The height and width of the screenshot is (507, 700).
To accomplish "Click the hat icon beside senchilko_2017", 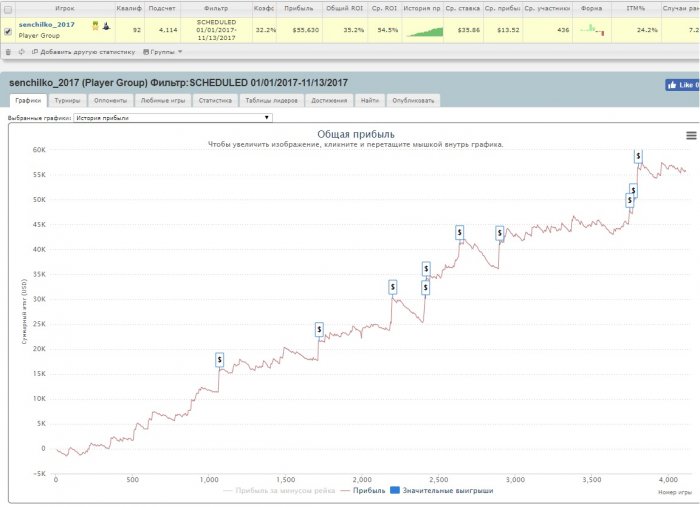I will [x=106, y=25].
